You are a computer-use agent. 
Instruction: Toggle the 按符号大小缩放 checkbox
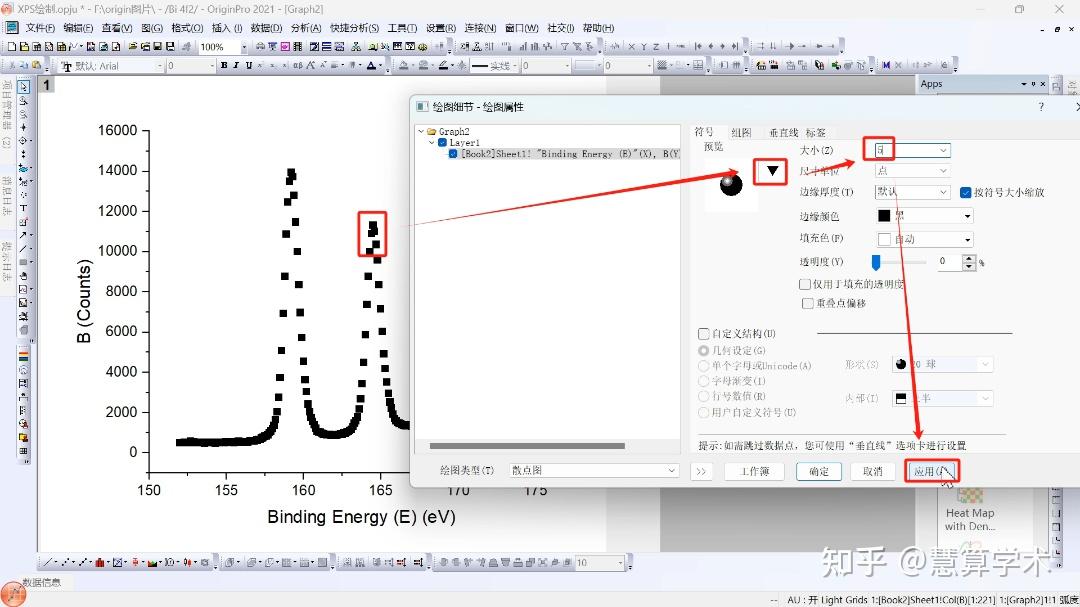966,191
